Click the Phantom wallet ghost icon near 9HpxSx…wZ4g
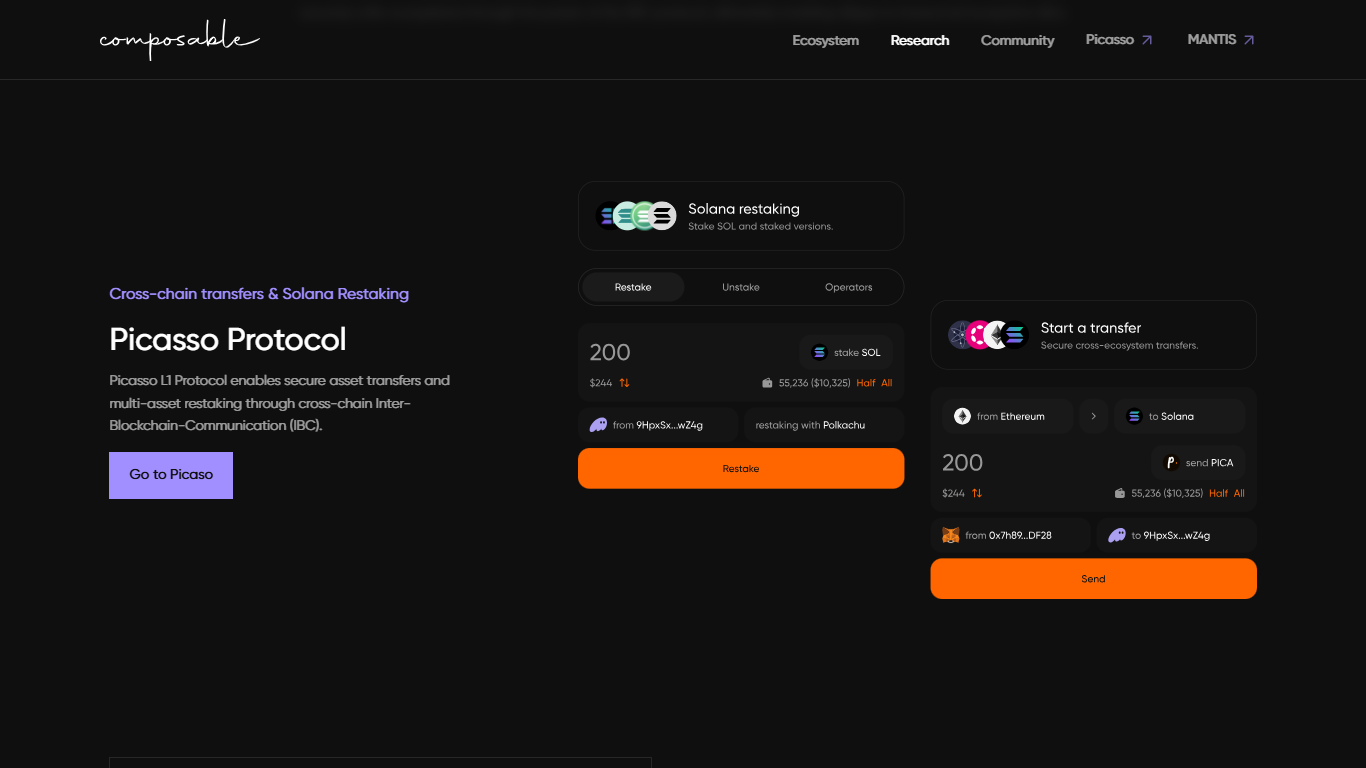 (x=599, y=424)
